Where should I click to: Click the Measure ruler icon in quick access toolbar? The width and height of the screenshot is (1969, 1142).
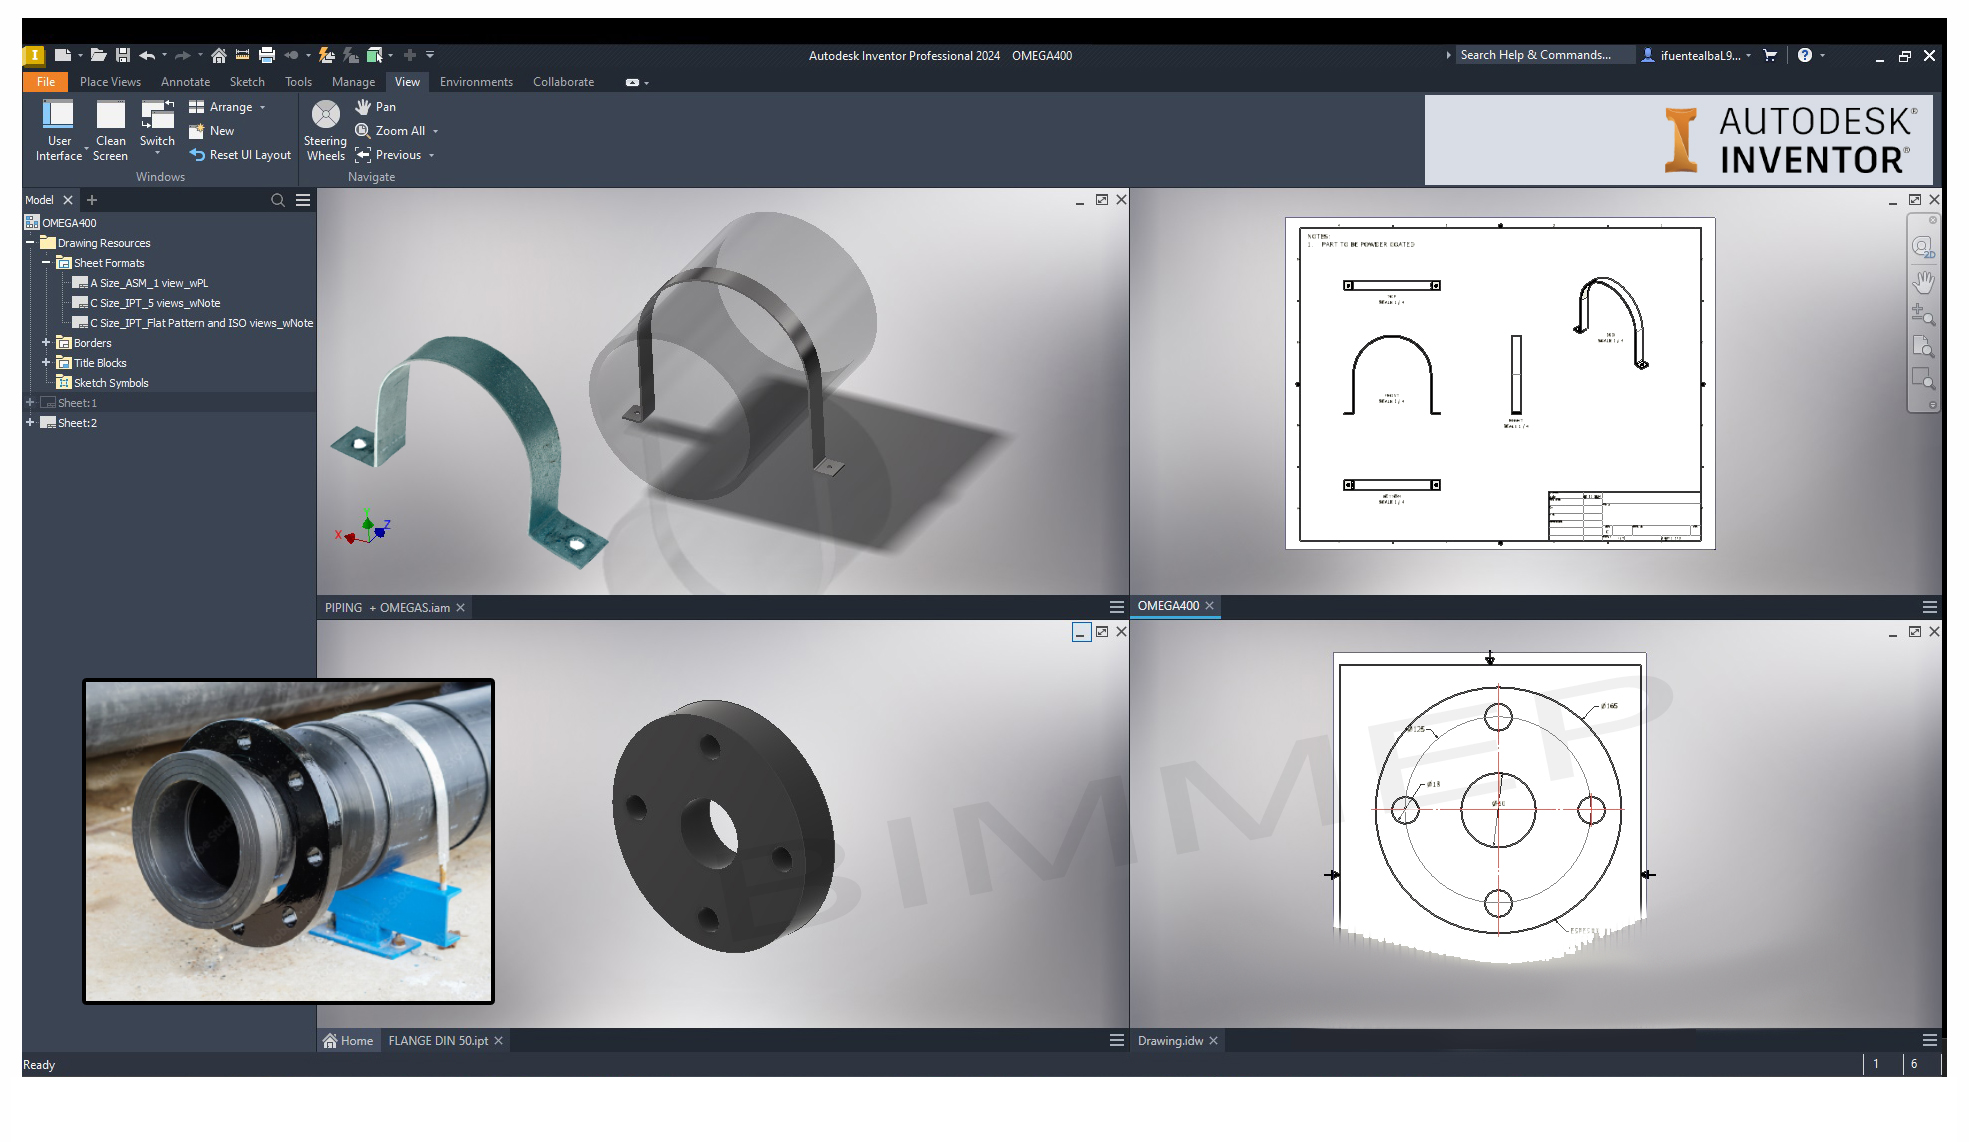[242, 56]
